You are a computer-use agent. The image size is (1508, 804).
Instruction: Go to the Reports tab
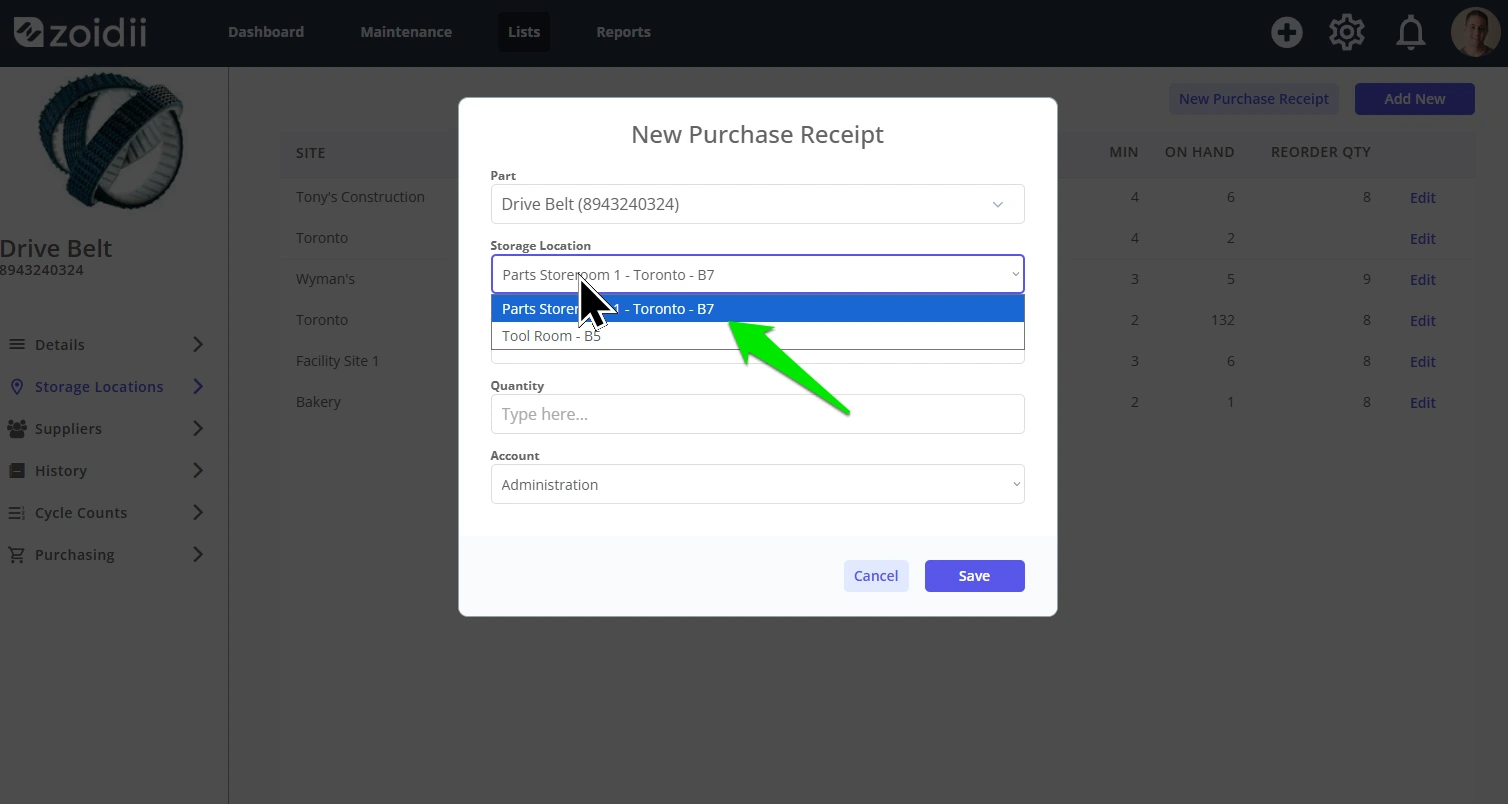(x=623, y=32)
